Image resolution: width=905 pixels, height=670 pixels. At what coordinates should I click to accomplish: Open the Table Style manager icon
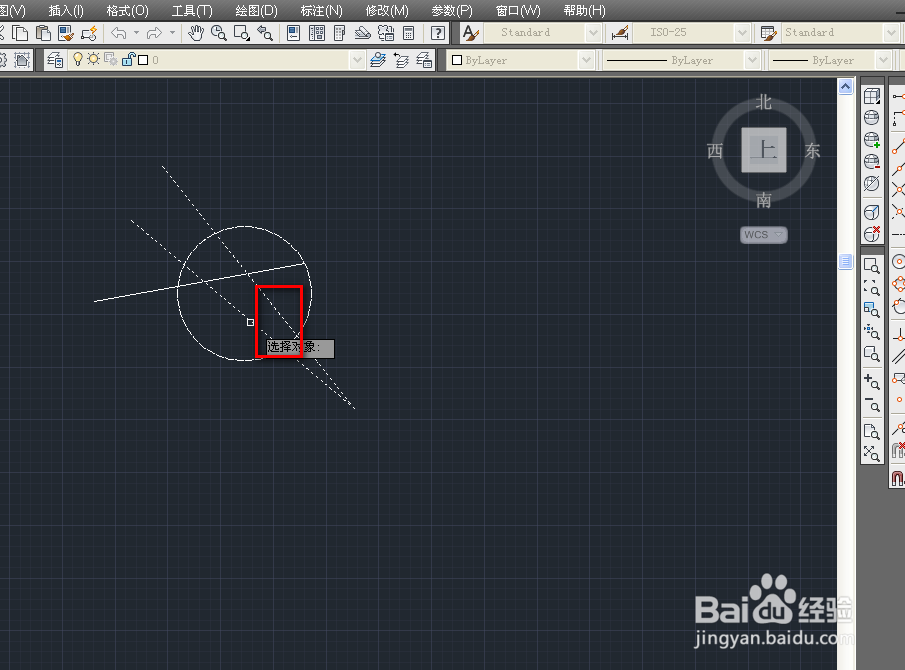pos(768,33)
